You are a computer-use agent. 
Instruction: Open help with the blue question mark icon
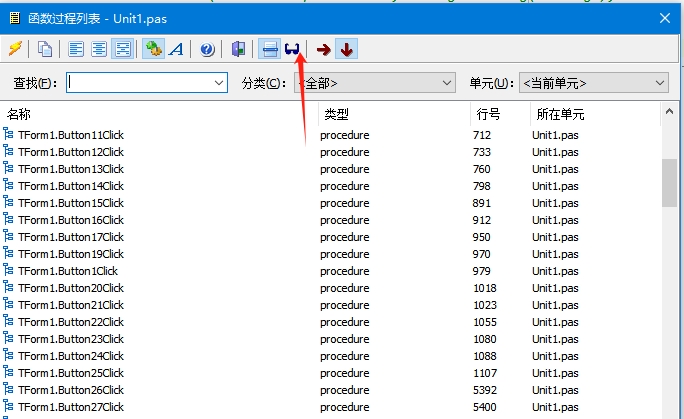(207, 49)
